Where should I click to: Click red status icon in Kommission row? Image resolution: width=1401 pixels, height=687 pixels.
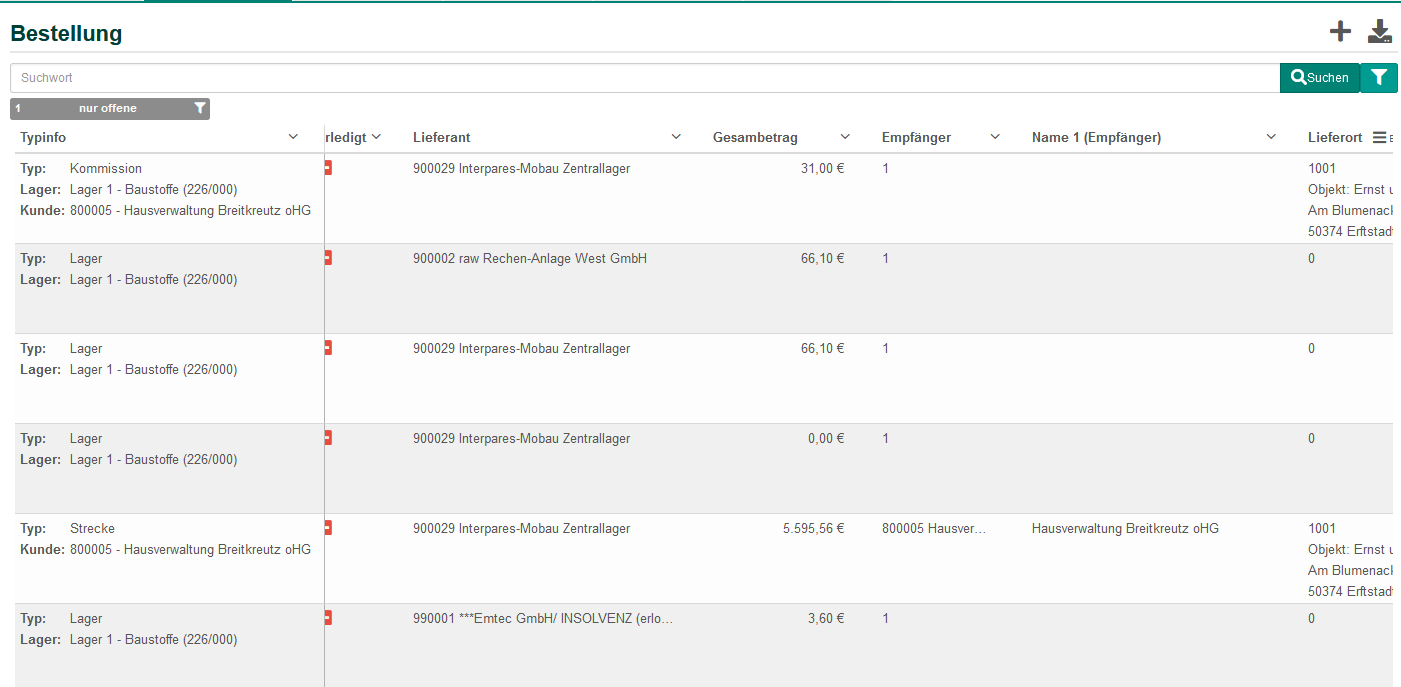pos(328,168)
